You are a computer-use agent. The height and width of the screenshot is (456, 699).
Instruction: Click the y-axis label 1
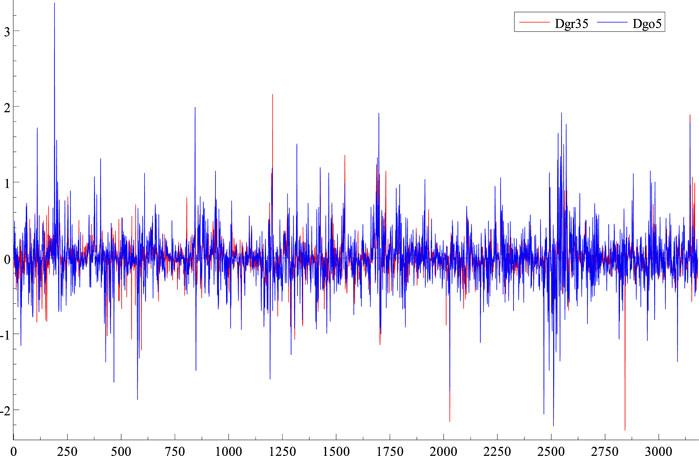(x=6, y=184)
